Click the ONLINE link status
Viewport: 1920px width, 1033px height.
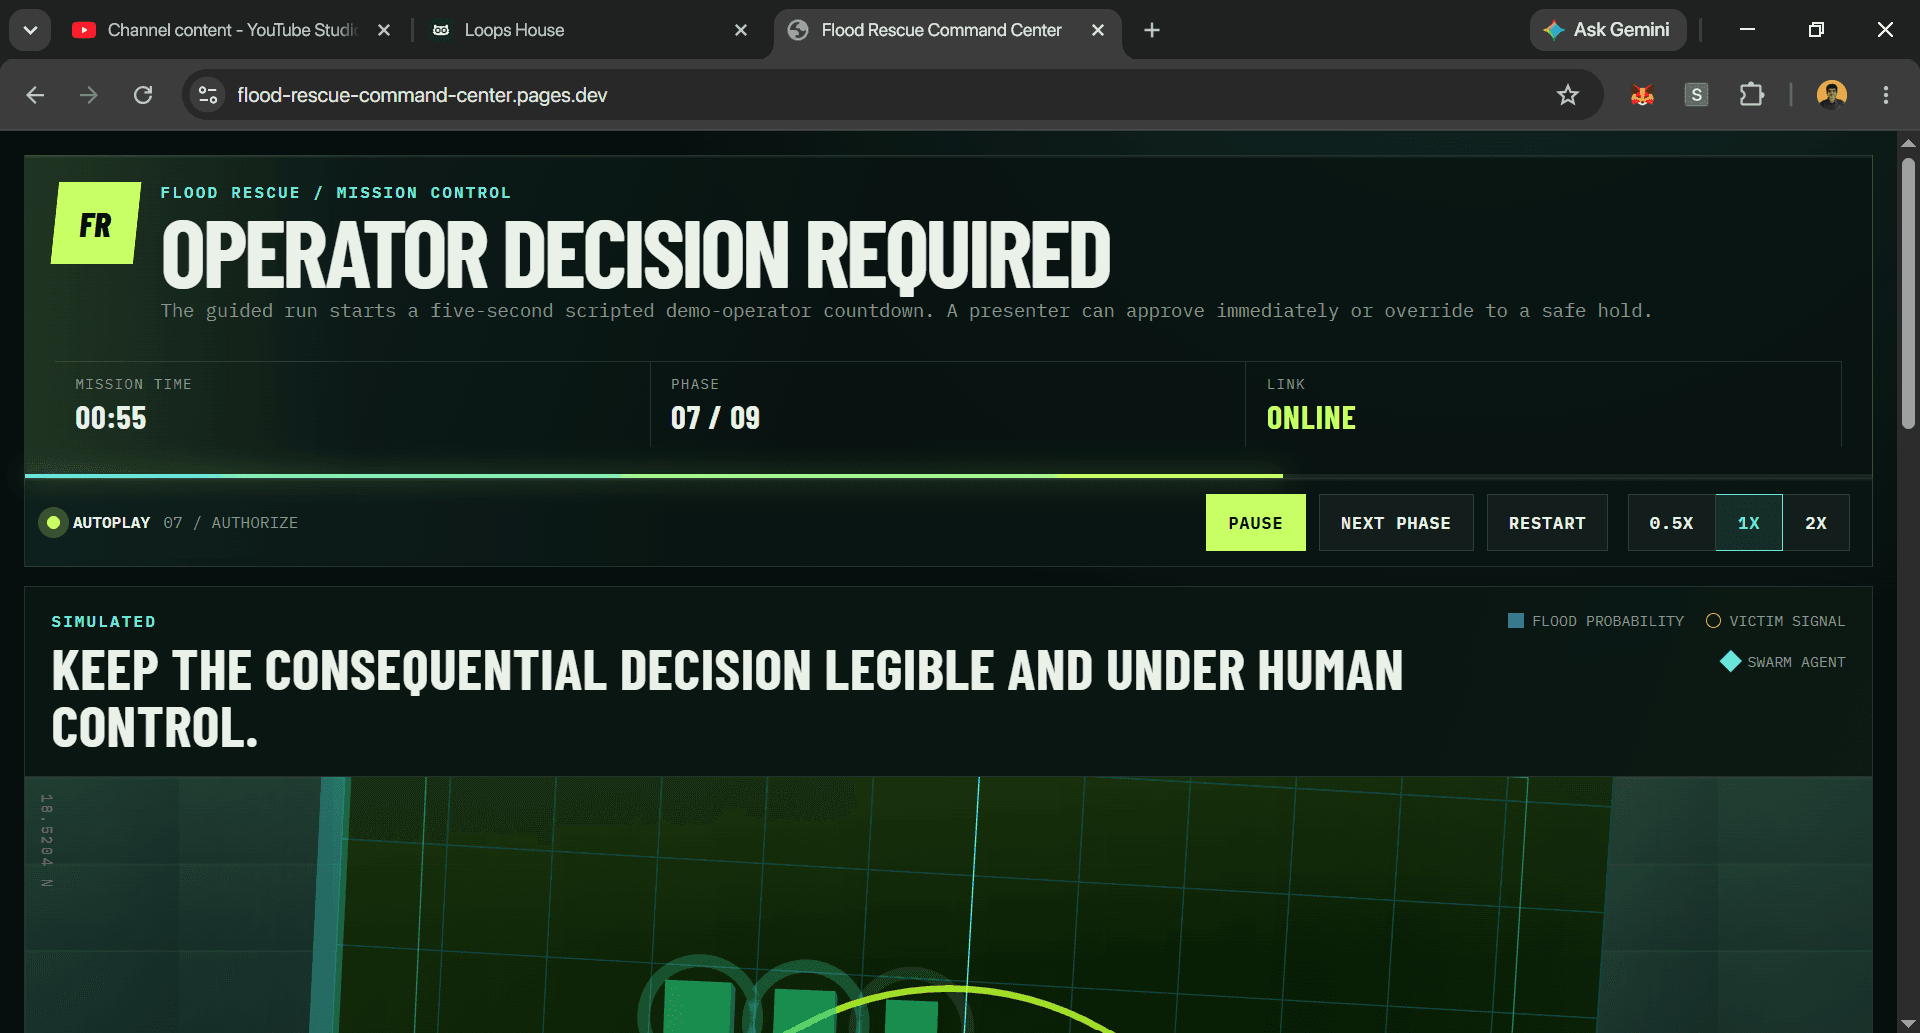1311,418
